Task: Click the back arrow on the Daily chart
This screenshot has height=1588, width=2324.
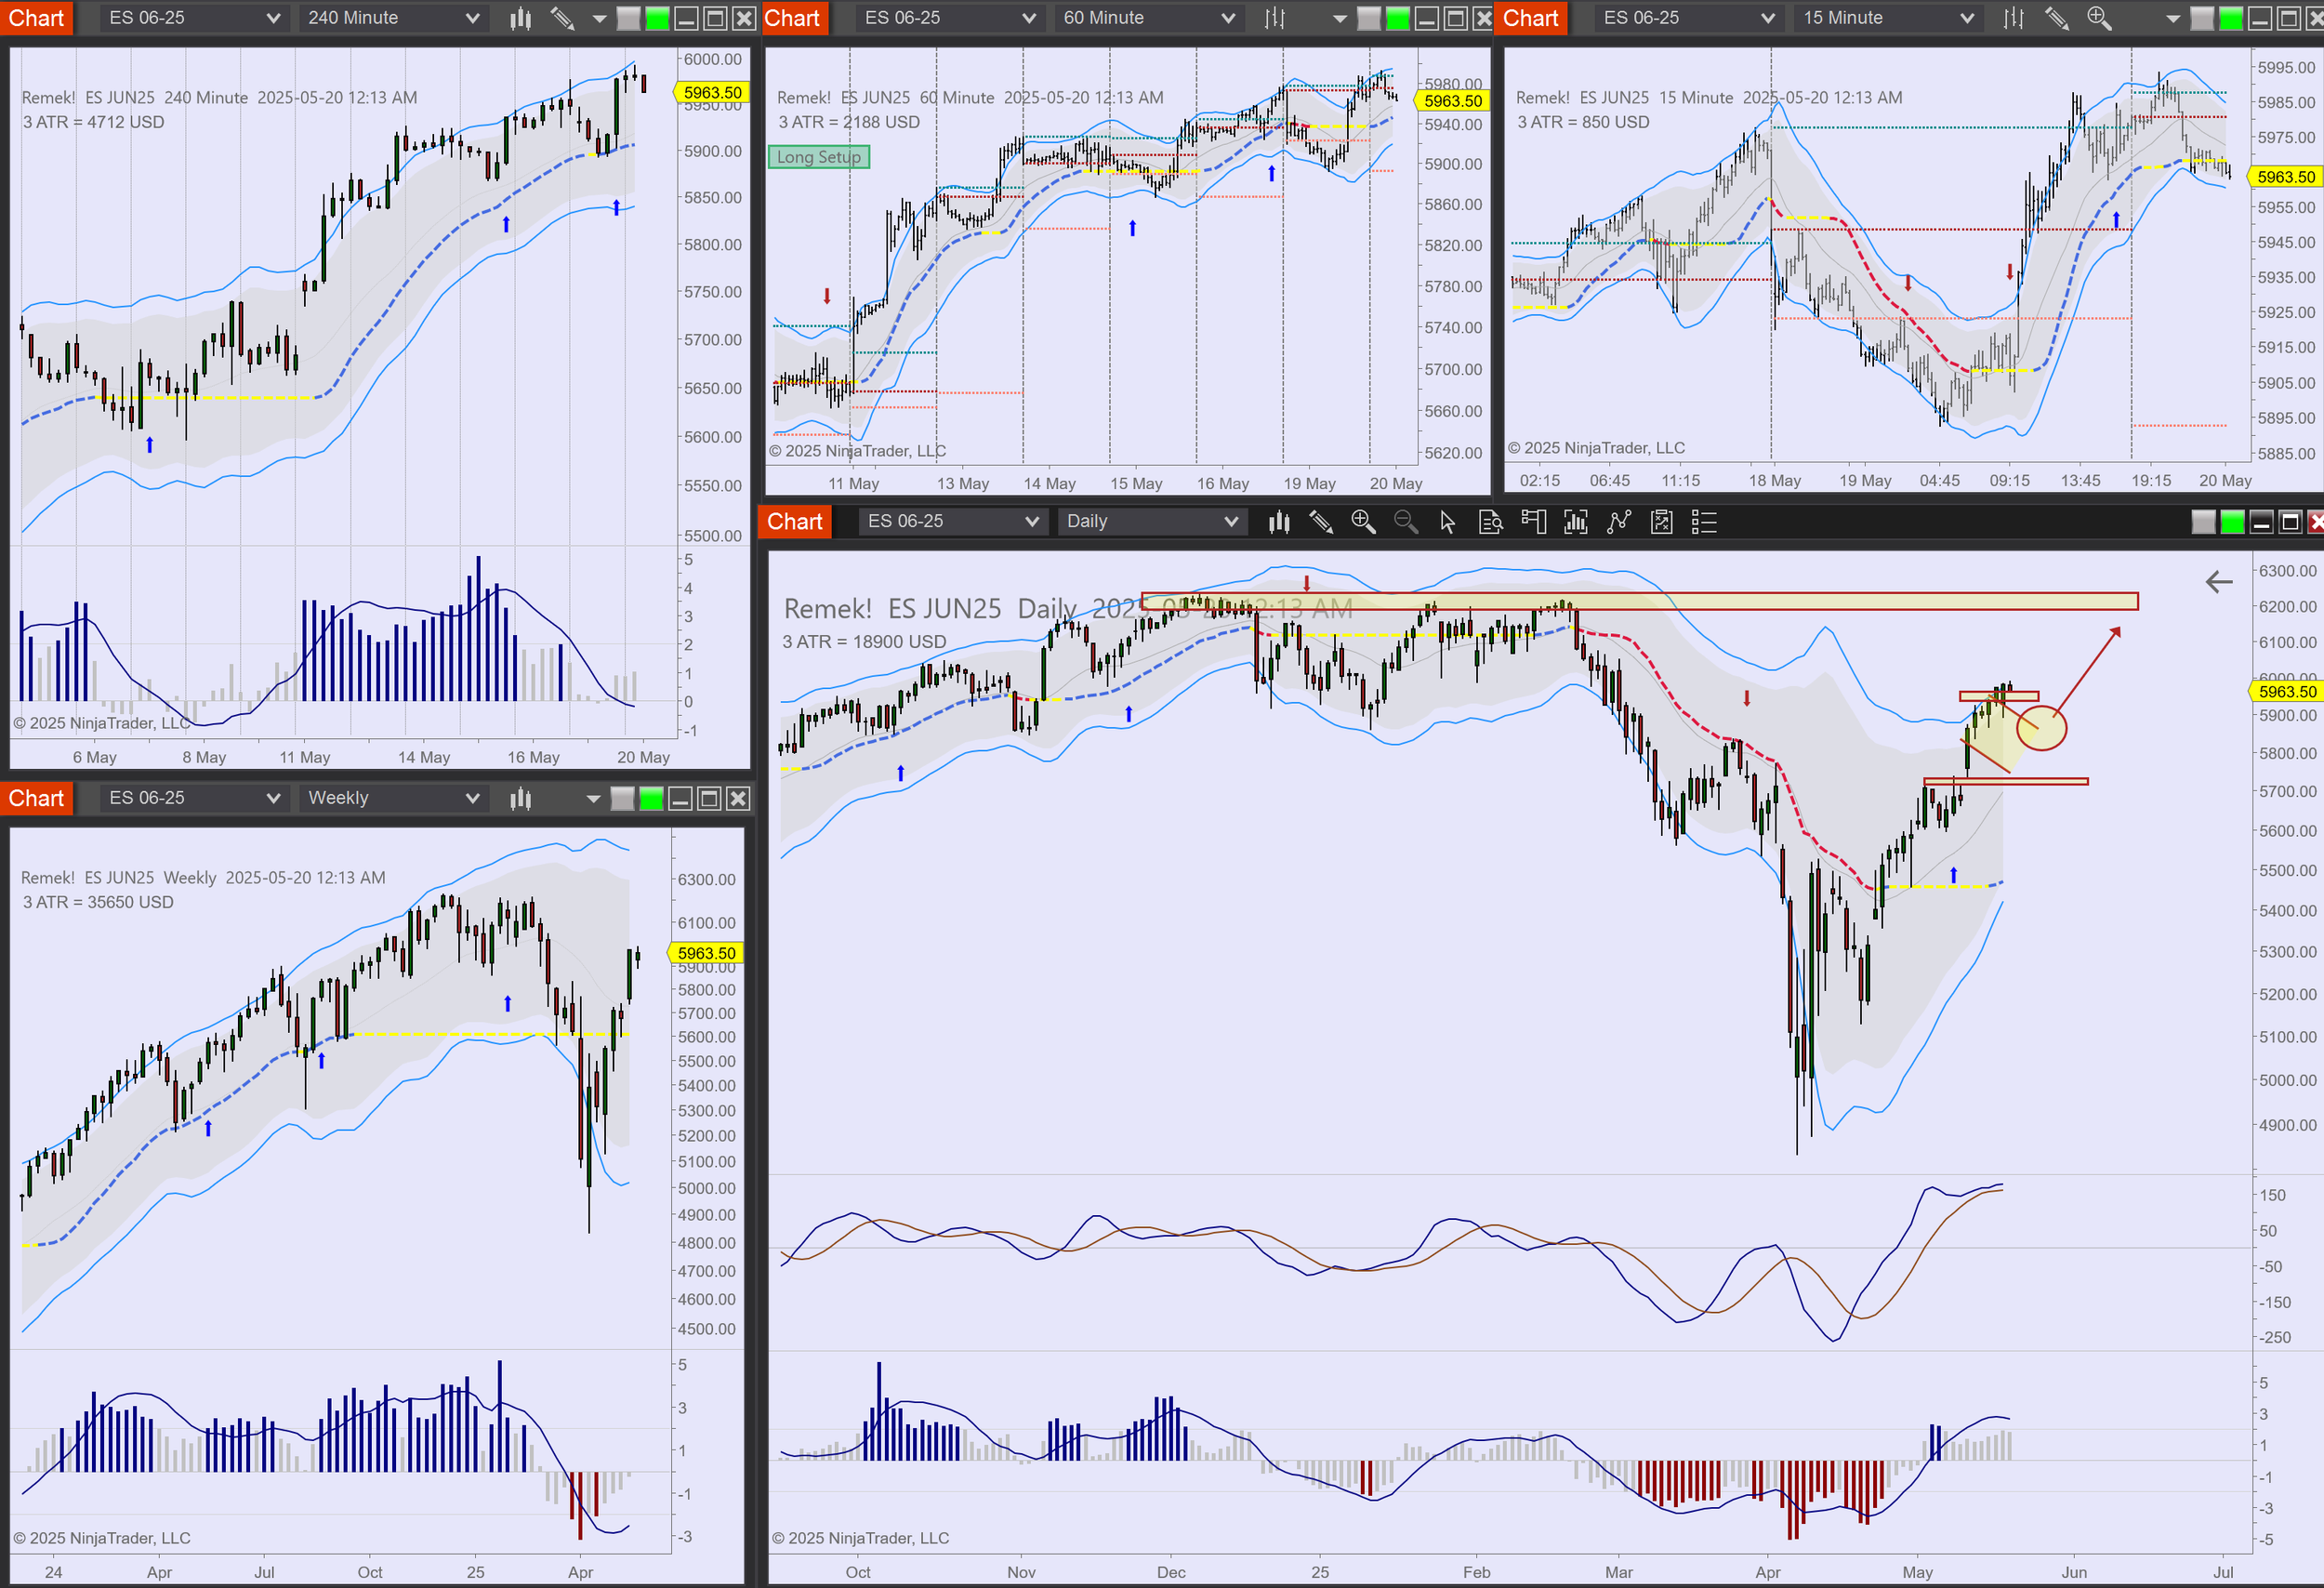Action: (2218, 582)
